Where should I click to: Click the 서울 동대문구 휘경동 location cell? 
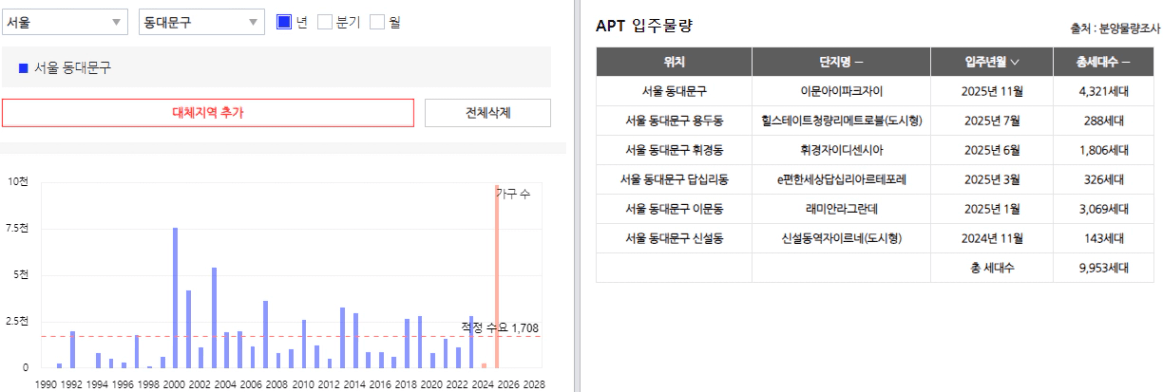tap(674, 150)
